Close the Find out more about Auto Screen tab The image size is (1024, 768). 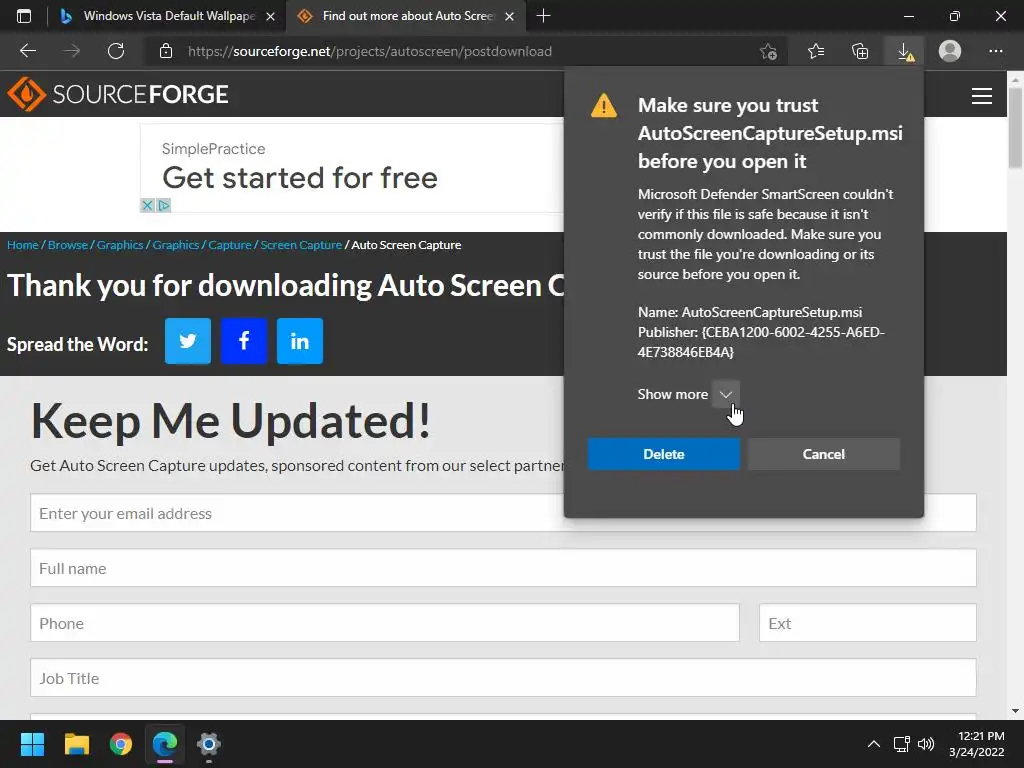[x=509, y=16]
